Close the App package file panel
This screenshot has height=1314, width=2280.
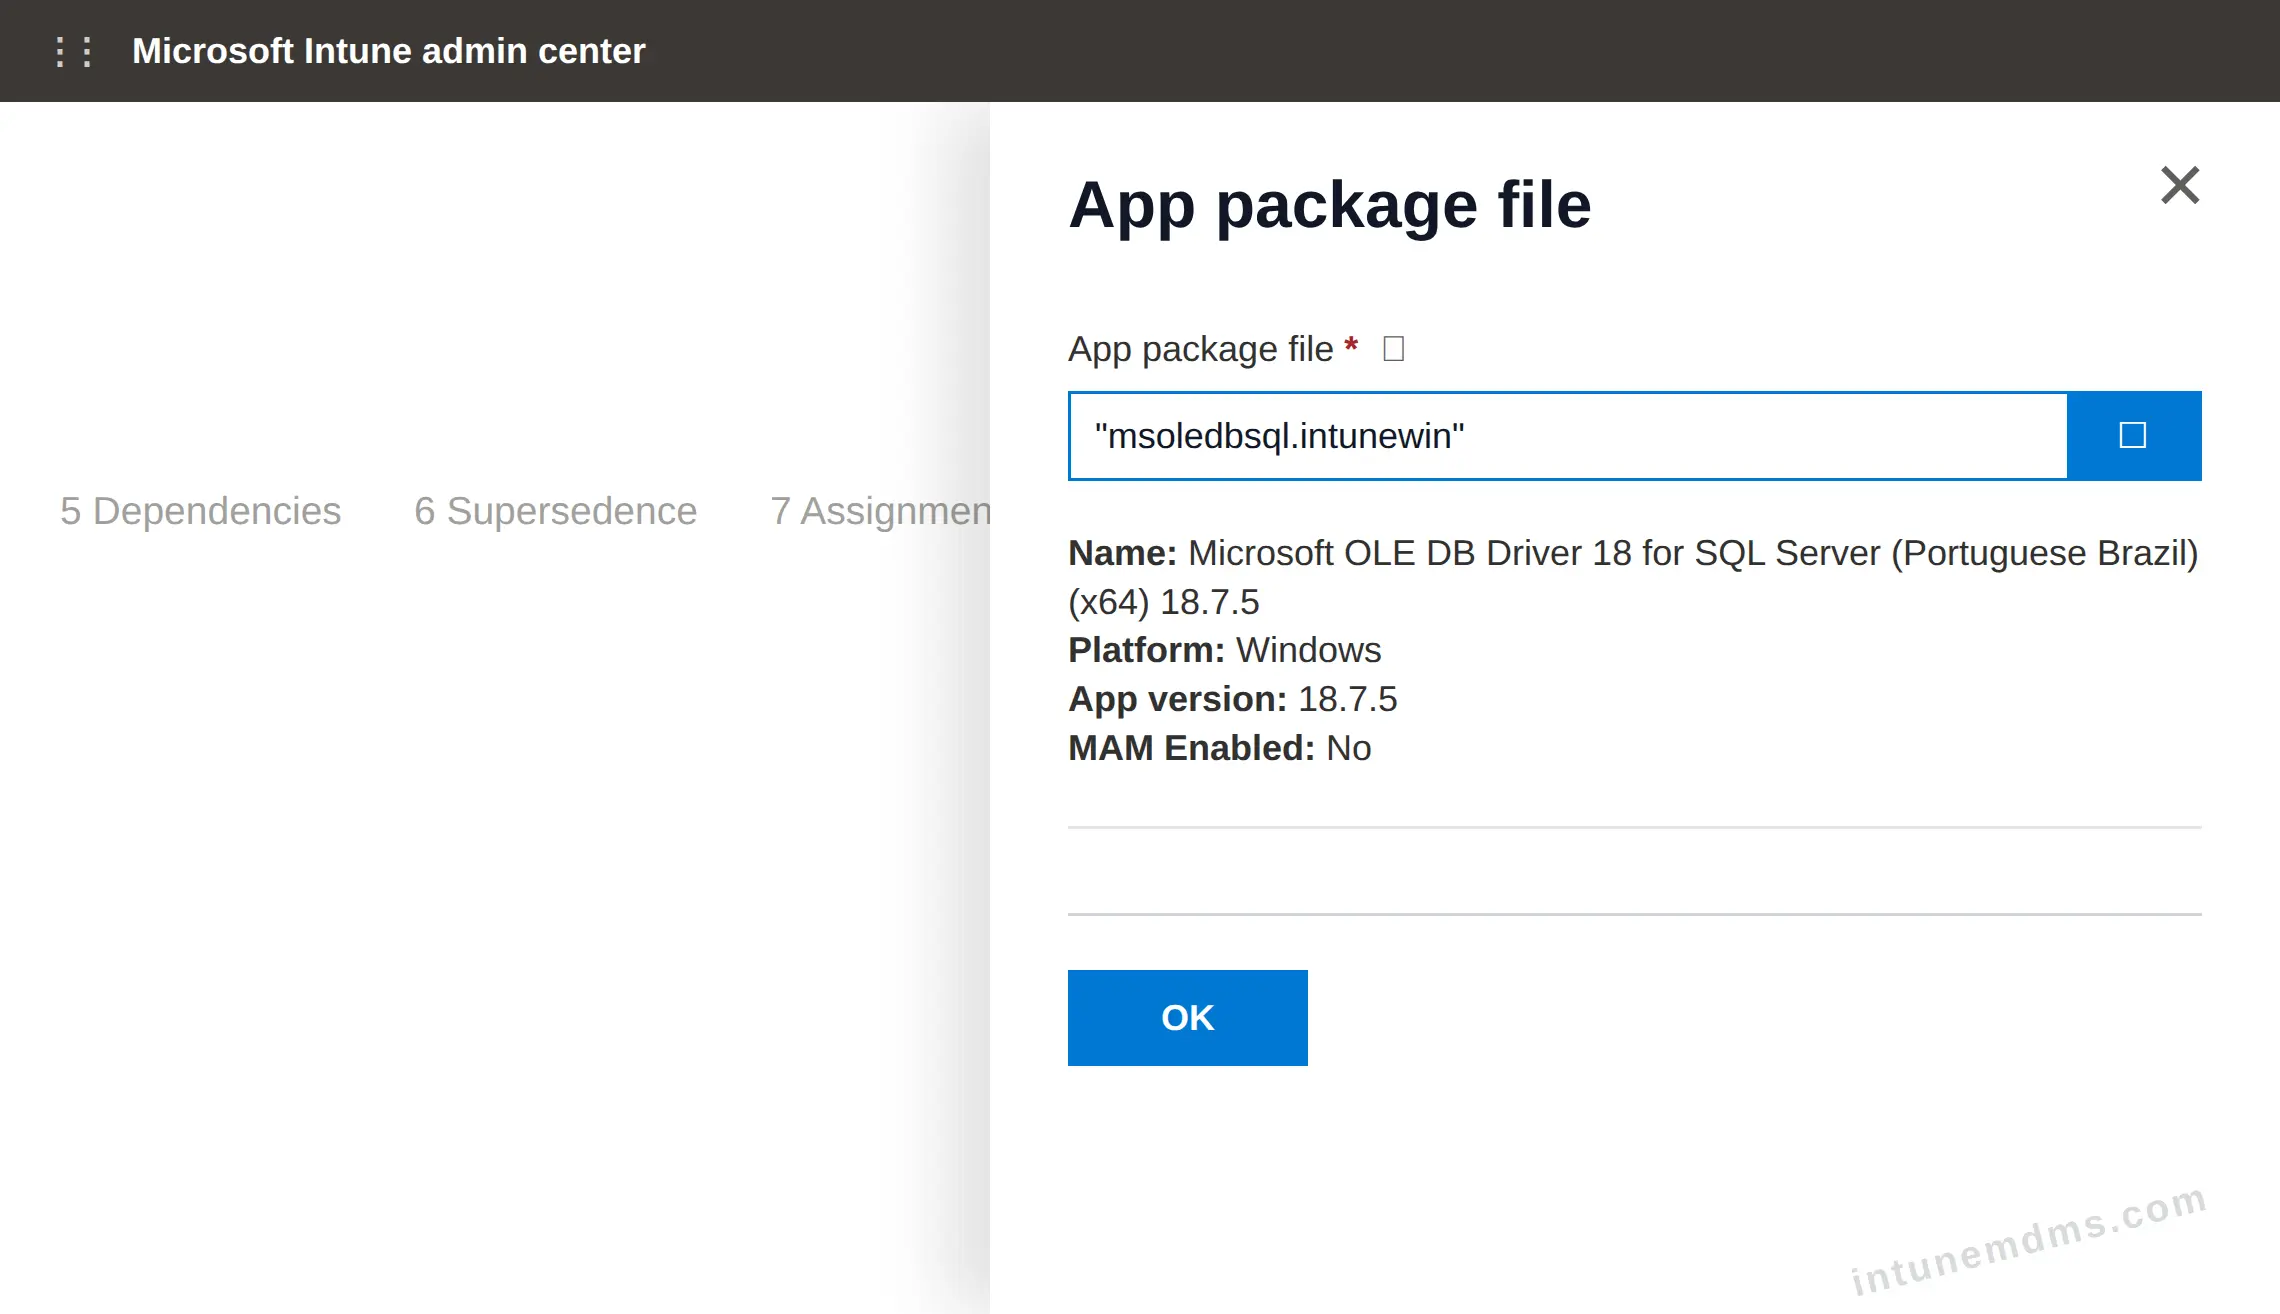click(2180, 185)
